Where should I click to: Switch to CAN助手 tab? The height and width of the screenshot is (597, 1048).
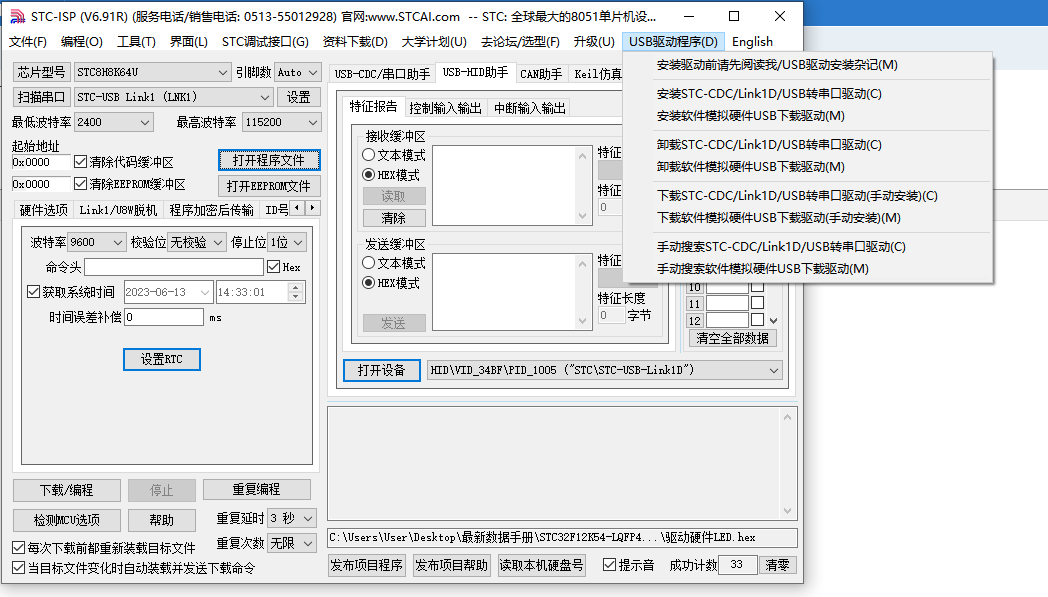click(541, 74)
